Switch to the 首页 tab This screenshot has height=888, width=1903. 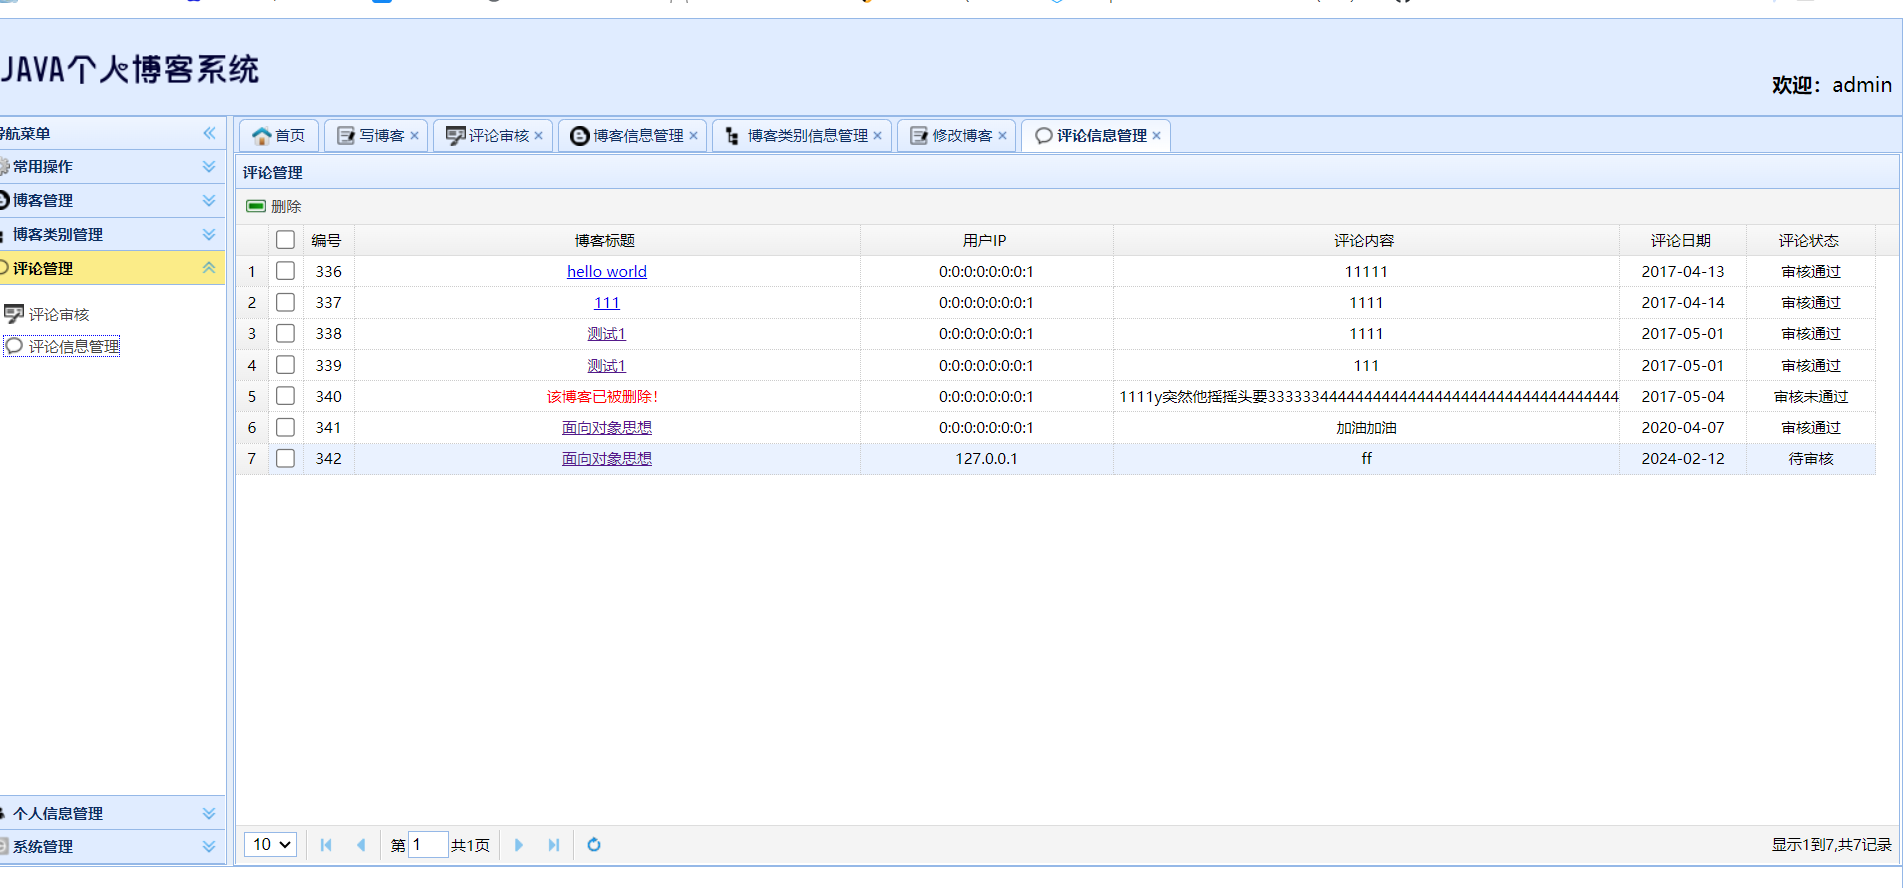pos(279,136)
